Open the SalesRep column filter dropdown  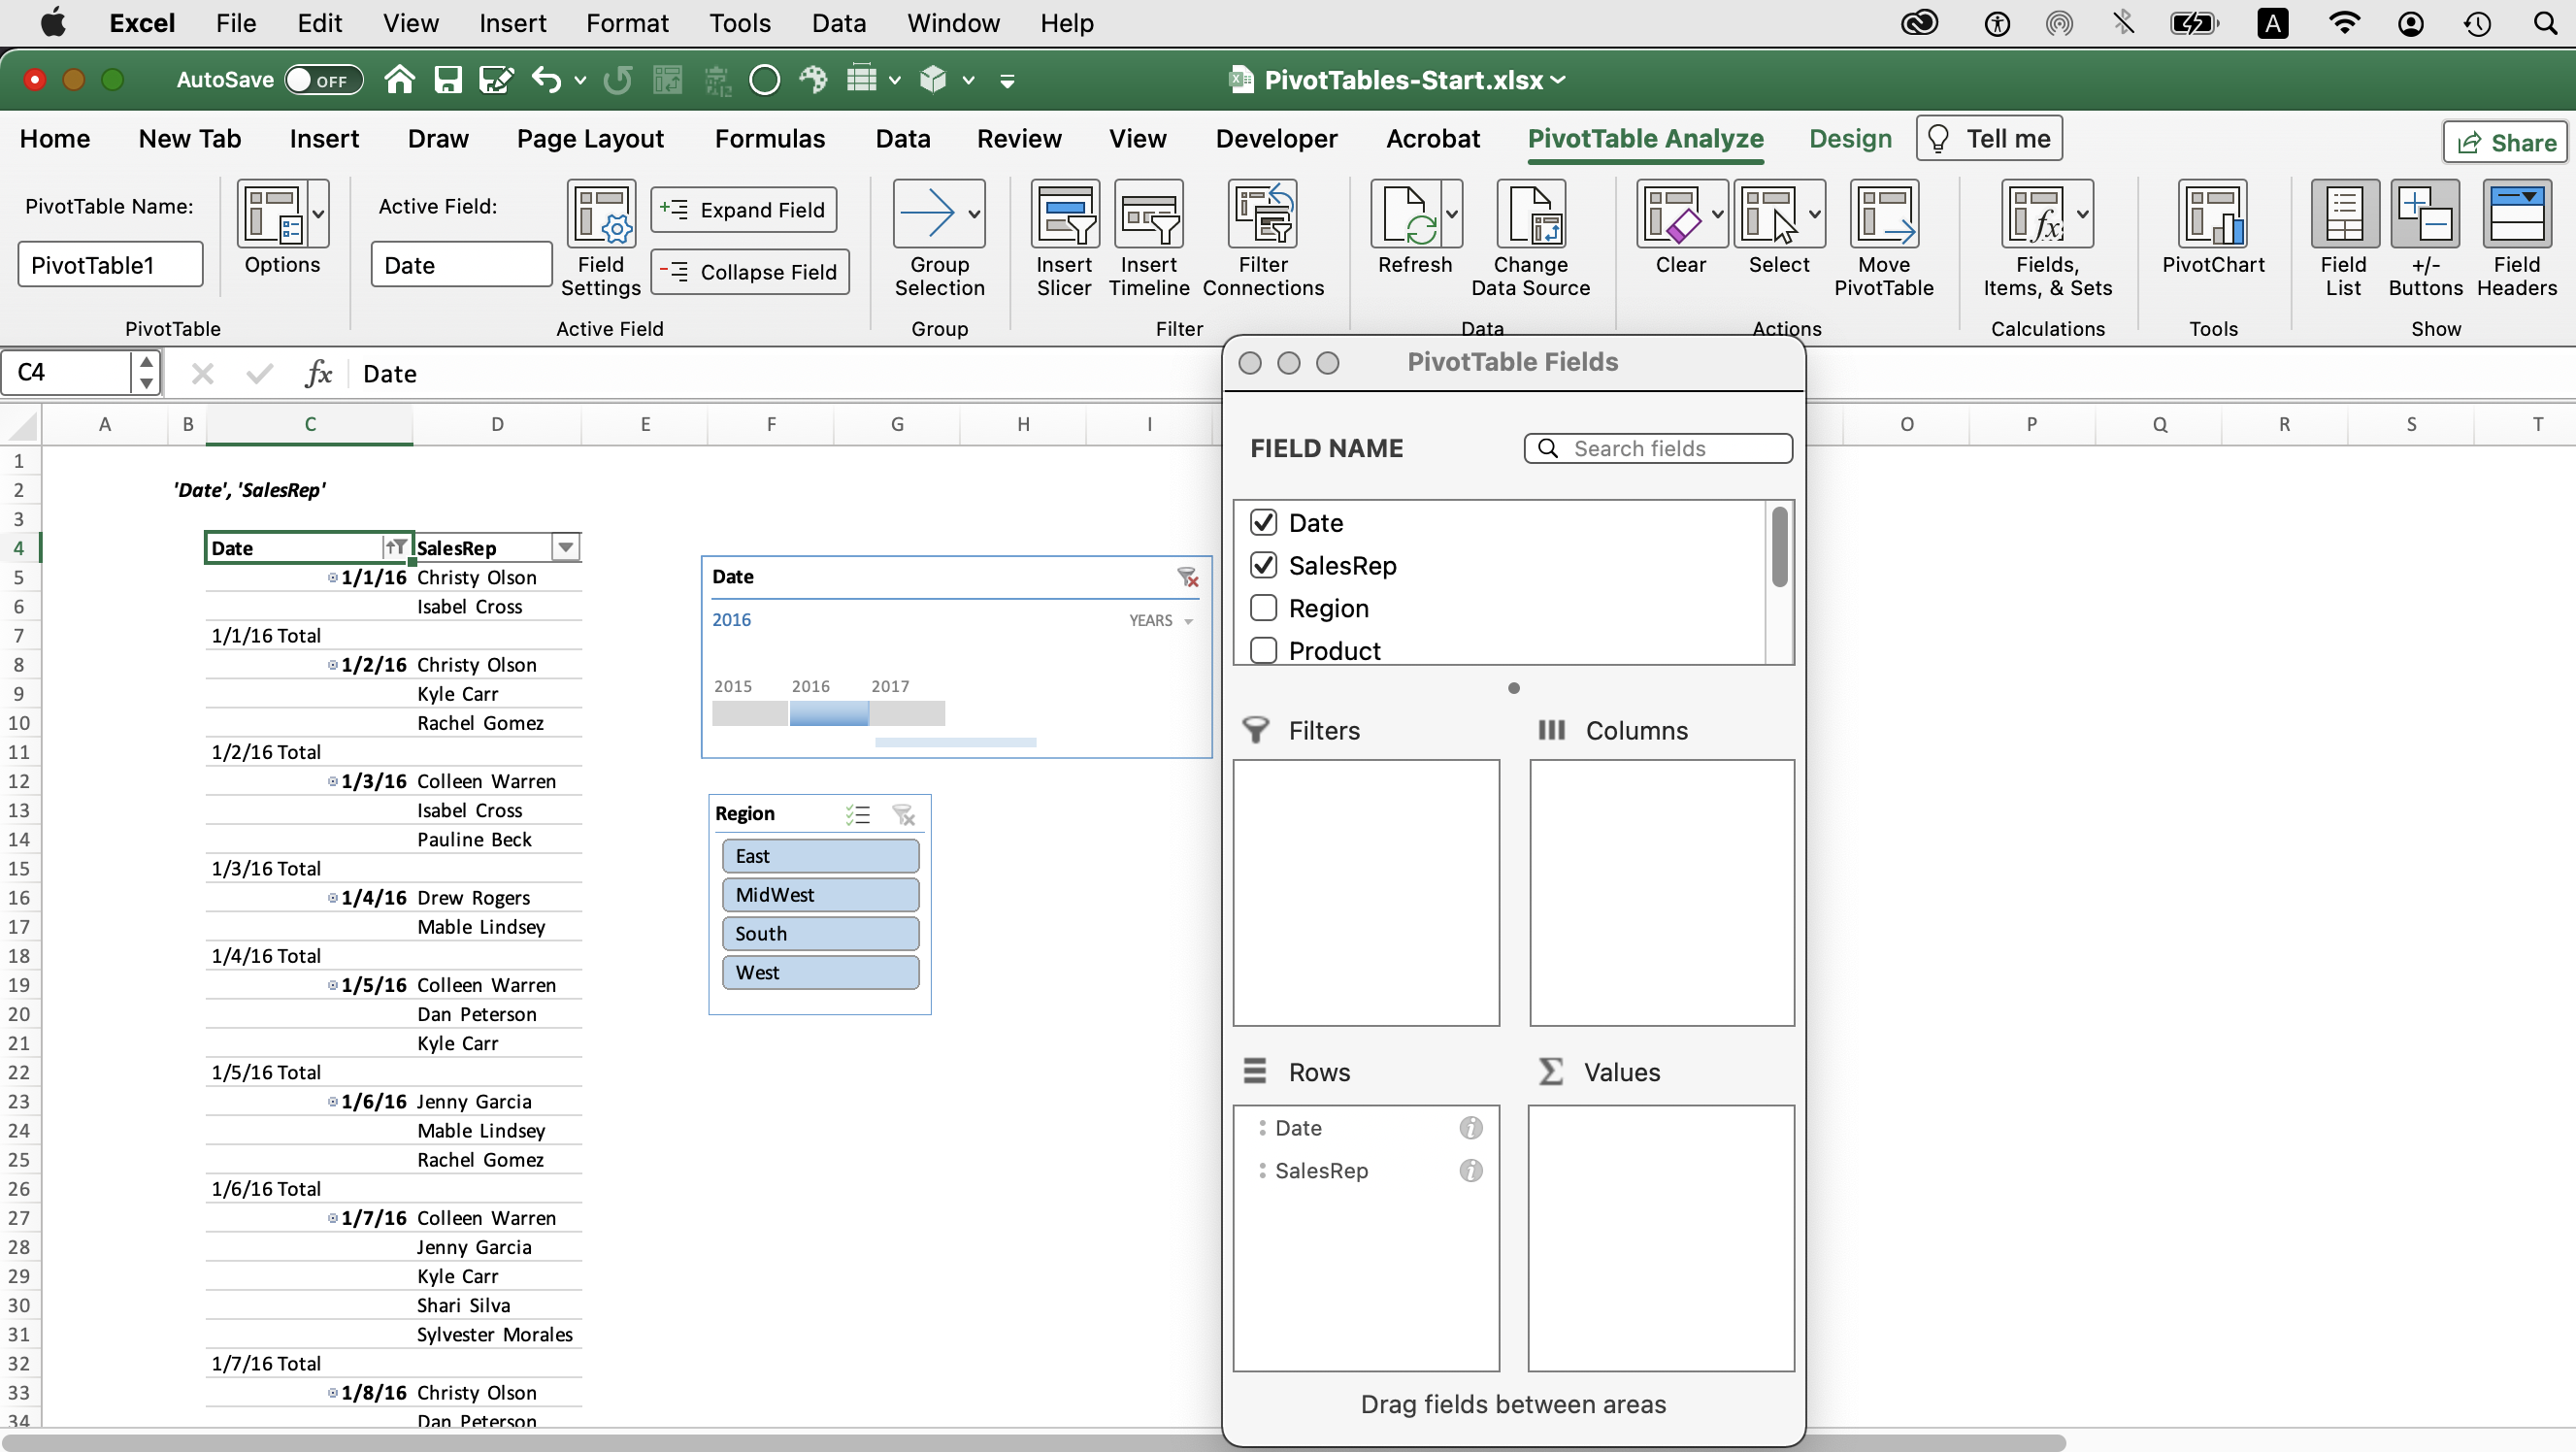pyautogui.click(x=566, y=547)
